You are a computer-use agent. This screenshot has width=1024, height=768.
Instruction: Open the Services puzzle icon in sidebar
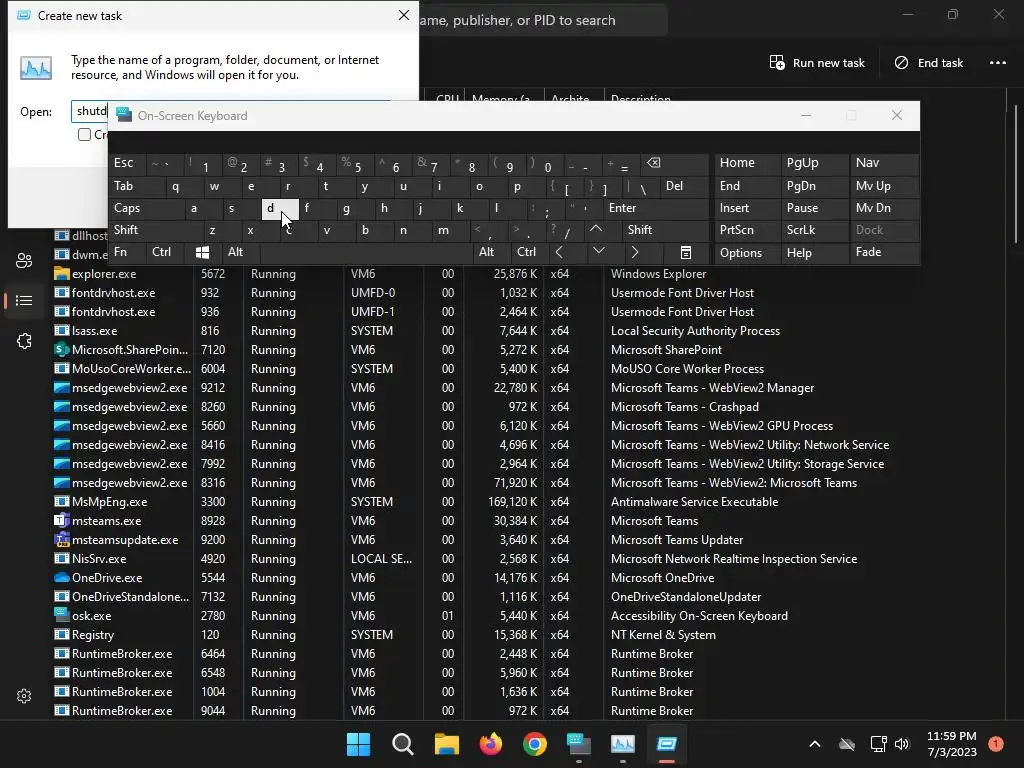click(x=24, y=341)
